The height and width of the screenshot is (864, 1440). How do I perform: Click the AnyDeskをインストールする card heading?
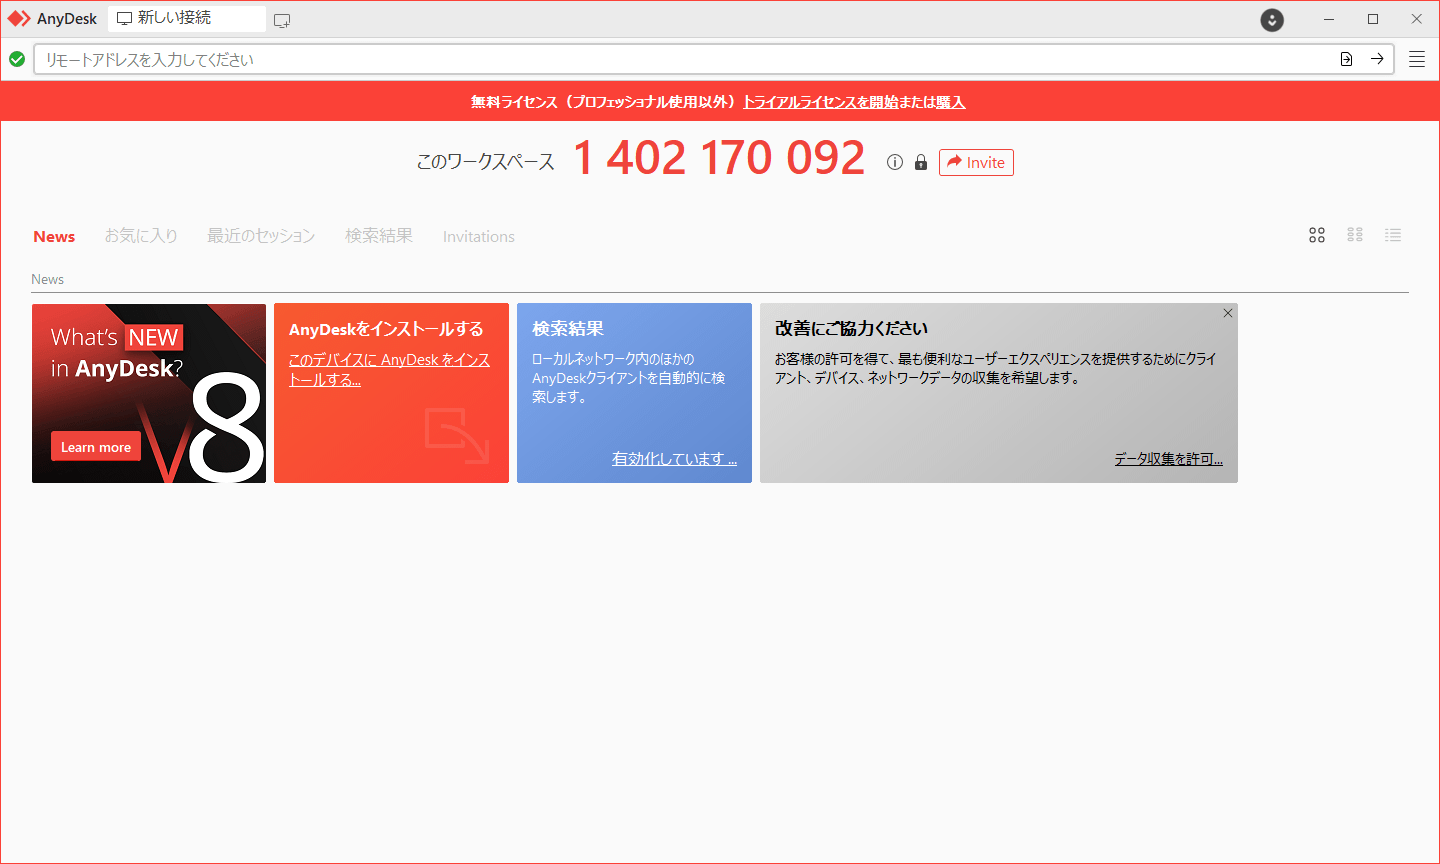coord(386,328)
